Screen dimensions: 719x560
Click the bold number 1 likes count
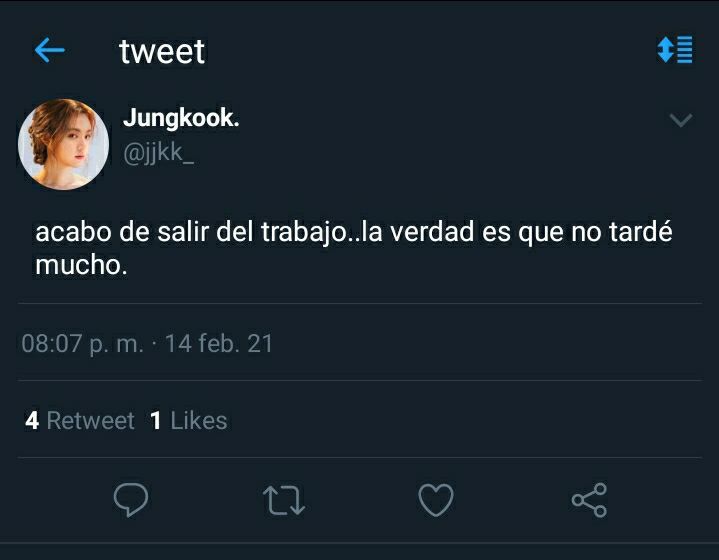(x=156, y=421)
